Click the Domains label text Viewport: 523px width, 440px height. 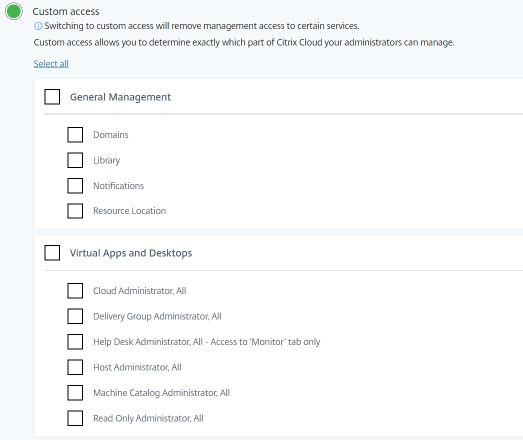pos(111,135)
